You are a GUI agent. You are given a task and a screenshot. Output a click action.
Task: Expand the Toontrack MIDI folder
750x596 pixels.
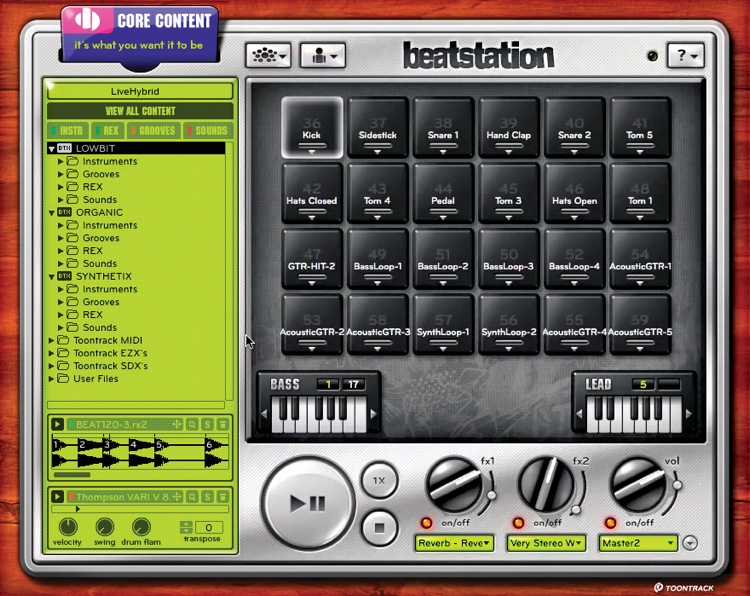(x=52, y=341)
